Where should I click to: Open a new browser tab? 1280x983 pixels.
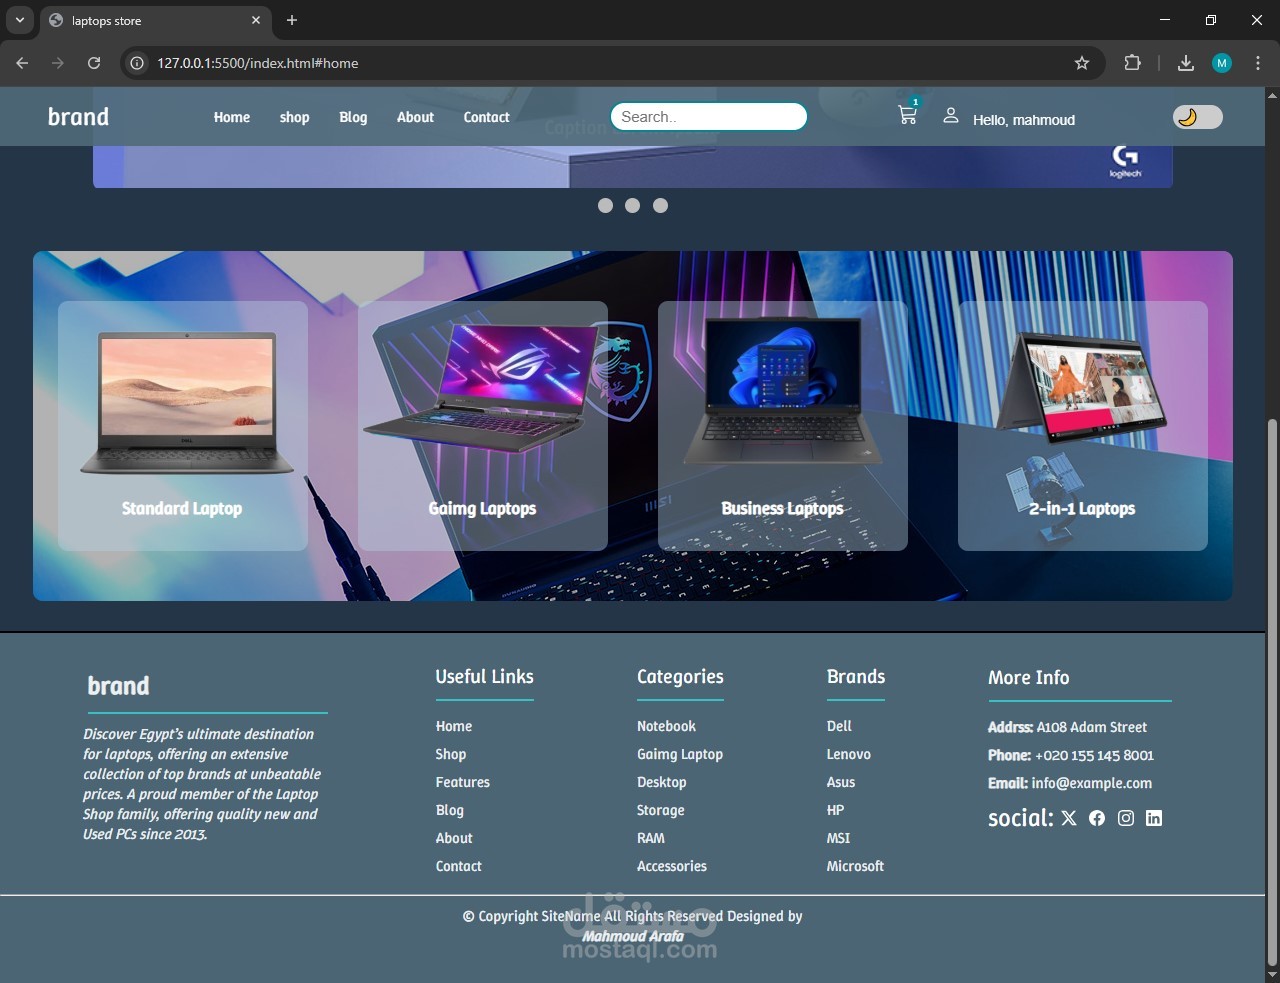click(x=292, y=20)
